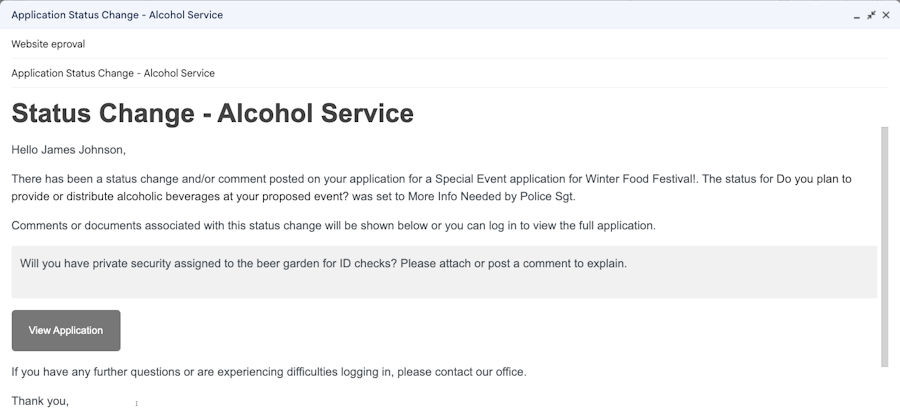Viewport: 900px width, 416px height.
Task: Click the 'Hello James Johnson,' greeting line
Action: click(69, 150)
